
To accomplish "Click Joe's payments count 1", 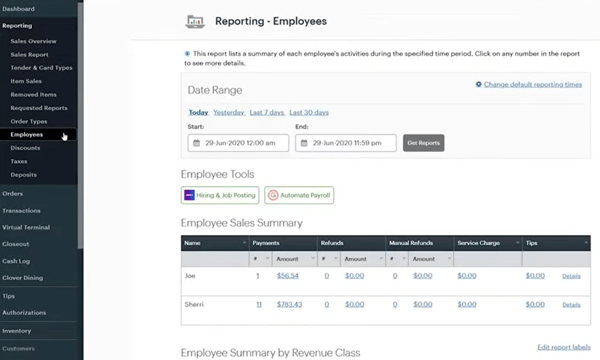I will coord(258,275).
